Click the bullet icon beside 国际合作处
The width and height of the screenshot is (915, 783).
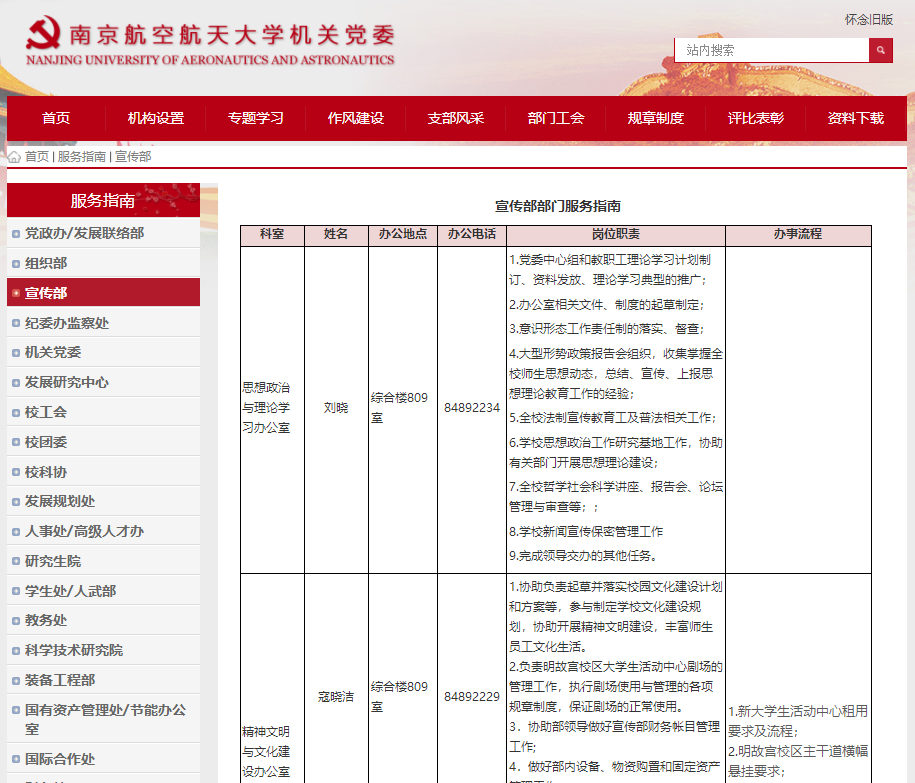click(15, 760)
